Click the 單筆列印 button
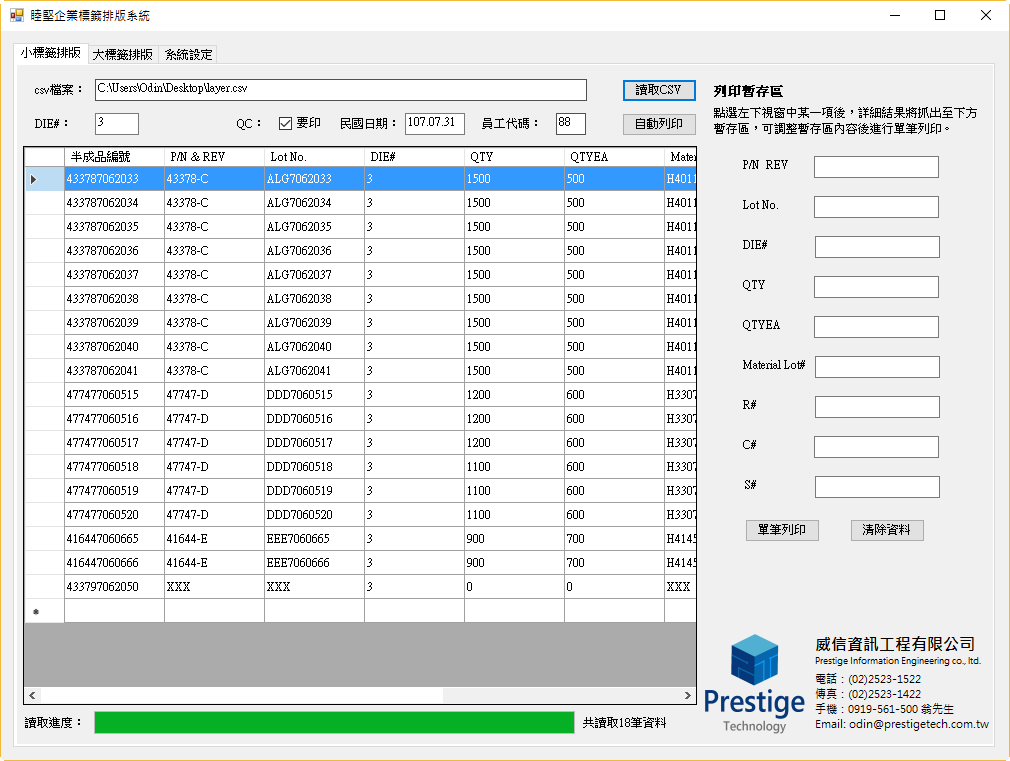The height and width of the screenshot is (761, 1010). 782,530
